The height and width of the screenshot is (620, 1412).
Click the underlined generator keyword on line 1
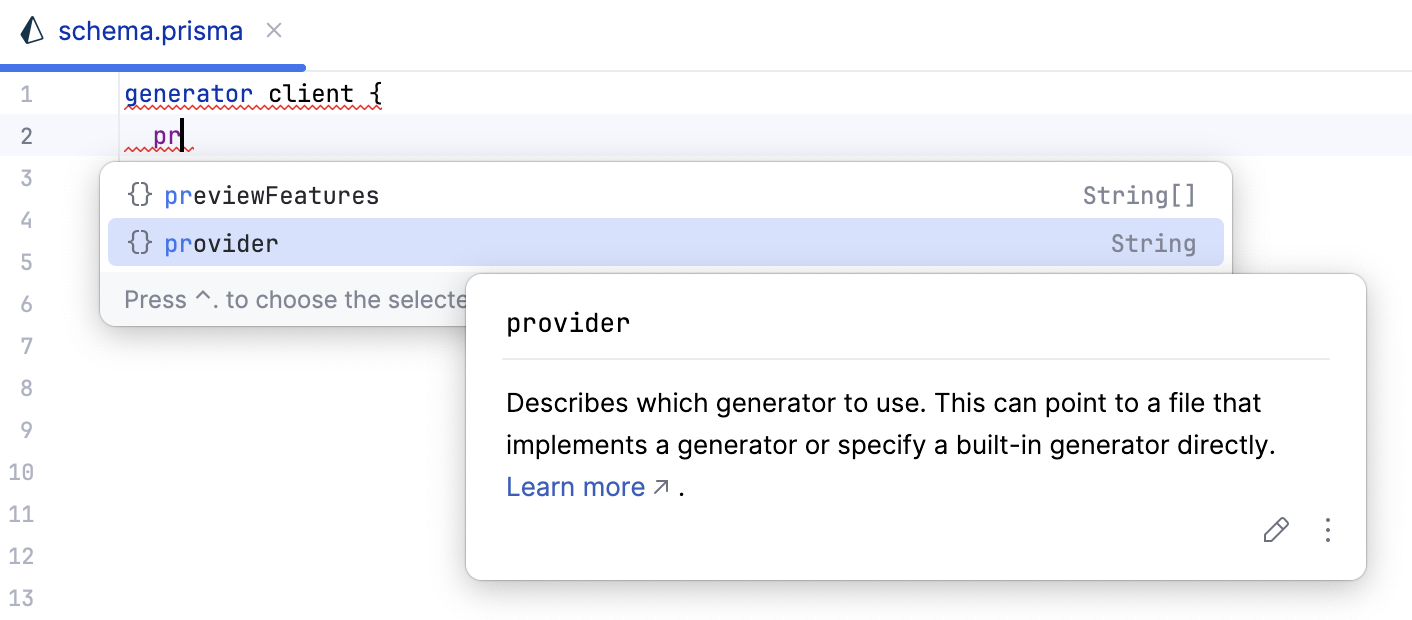coord(188,93)
